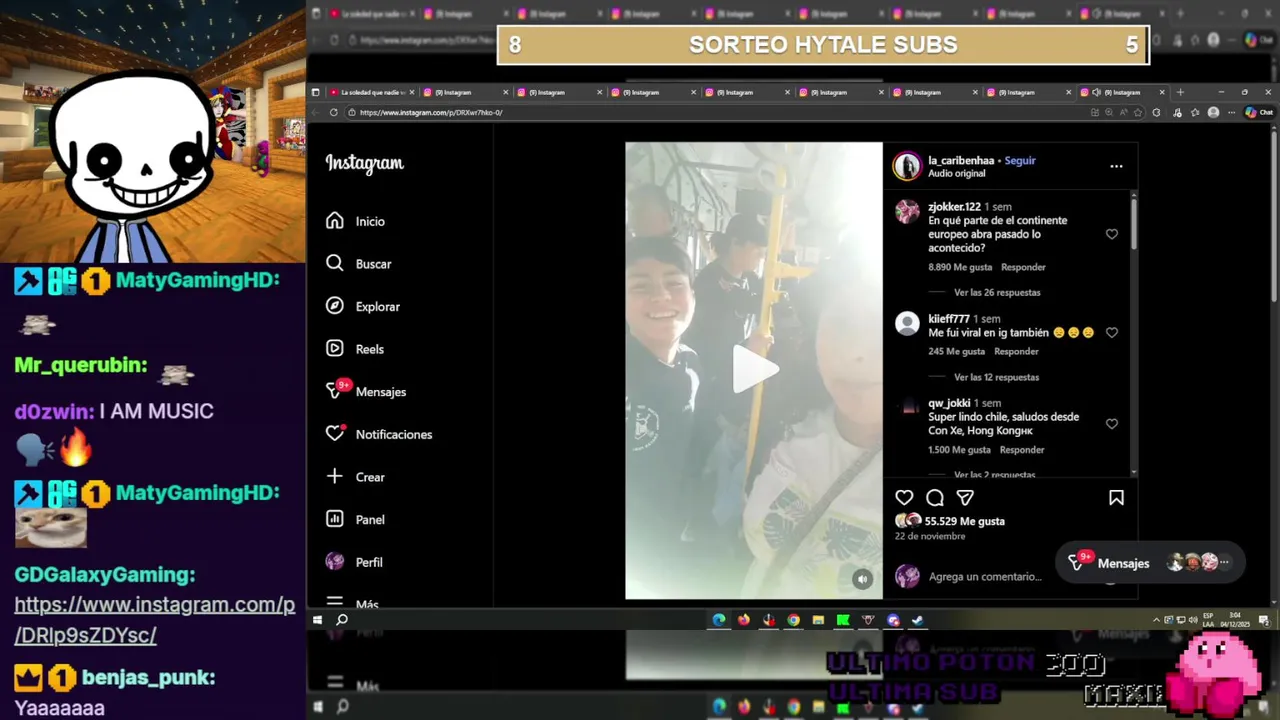Open the Copilot Chat button in the browser
The height and width of the screenshot is (720, 1280).
1258,112
